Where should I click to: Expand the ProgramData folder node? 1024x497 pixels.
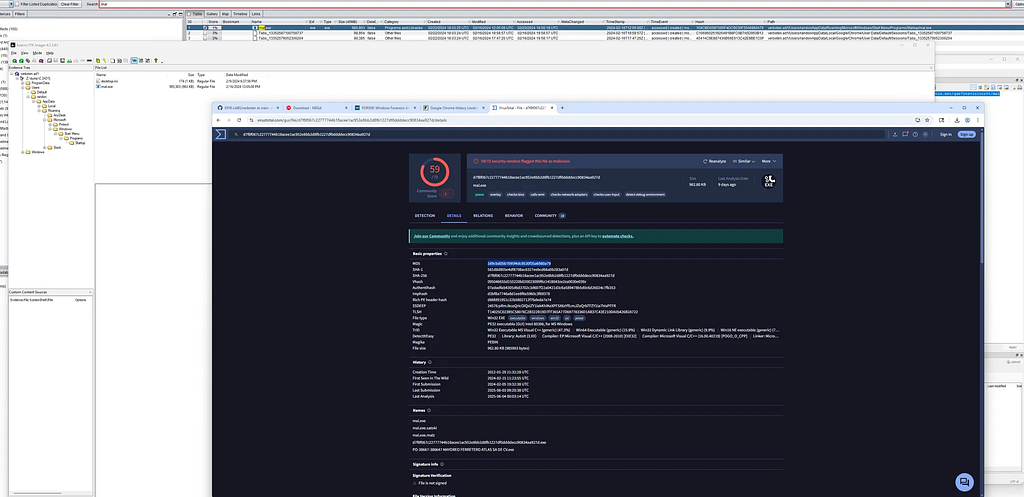[23, 83]
